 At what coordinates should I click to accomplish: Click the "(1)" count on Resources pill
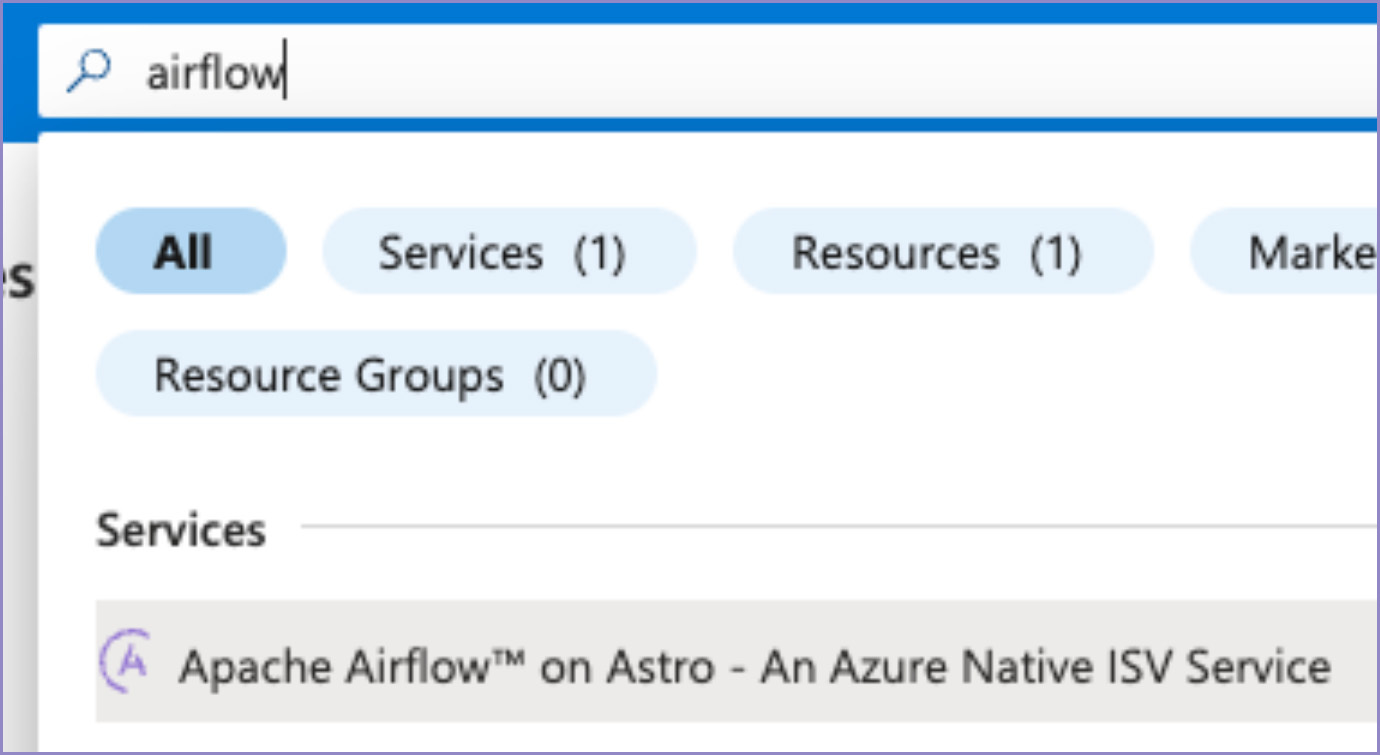[x=1055, y=253]
